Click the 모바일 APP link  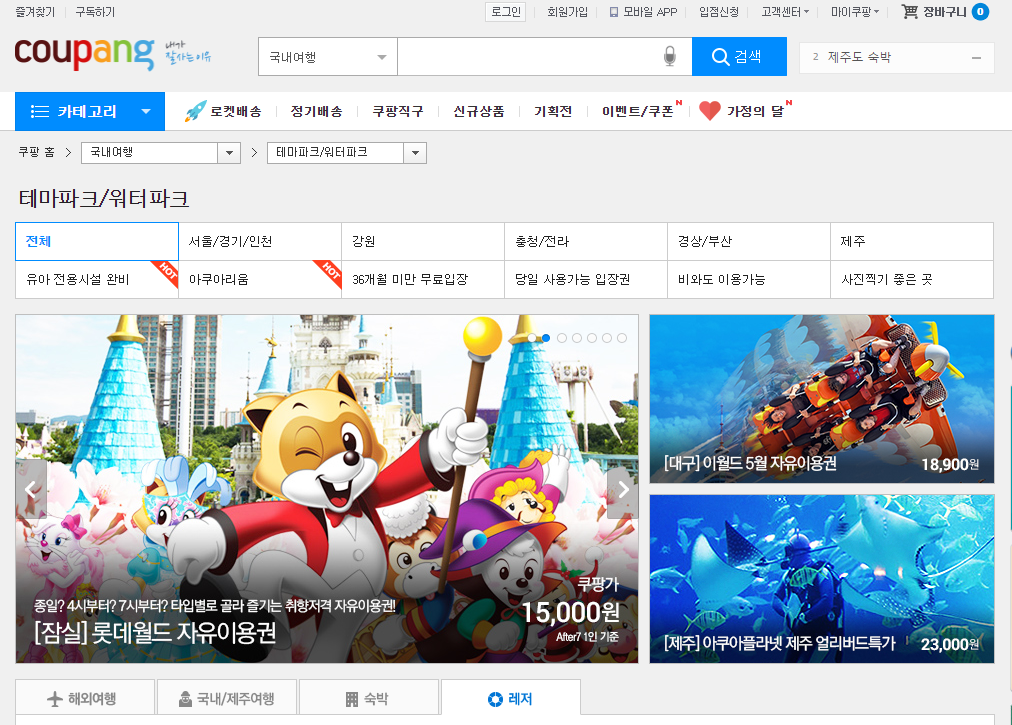(x=643, y=12)
